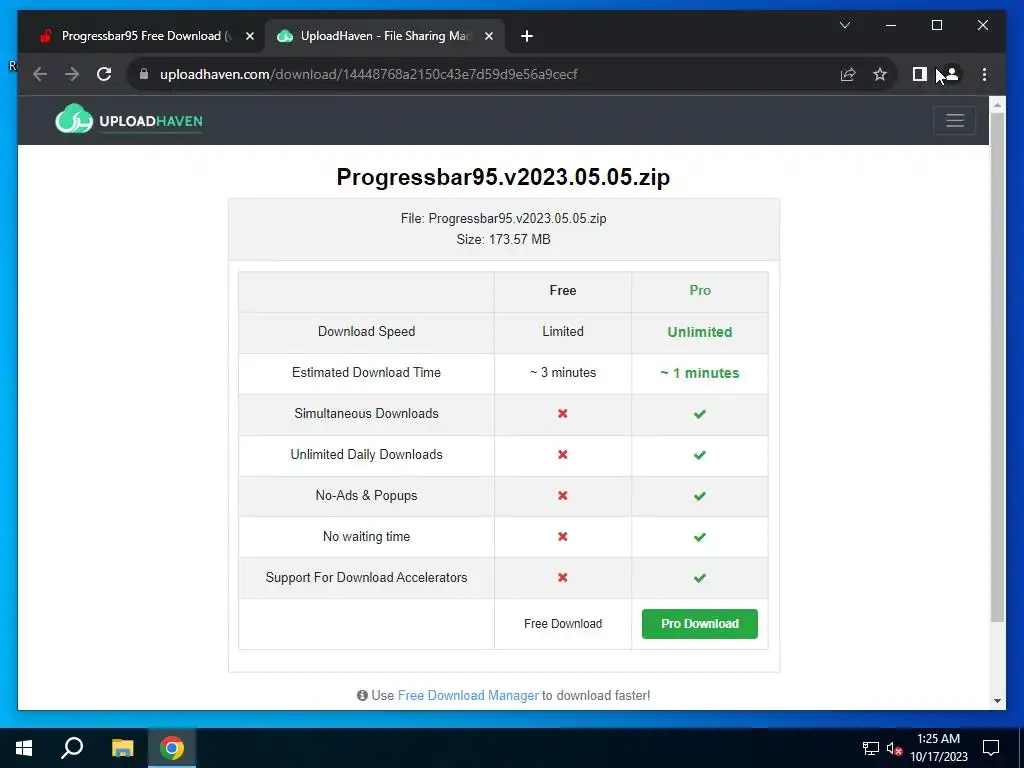Click the 'Limited' download speed cell

pos(563,332)
